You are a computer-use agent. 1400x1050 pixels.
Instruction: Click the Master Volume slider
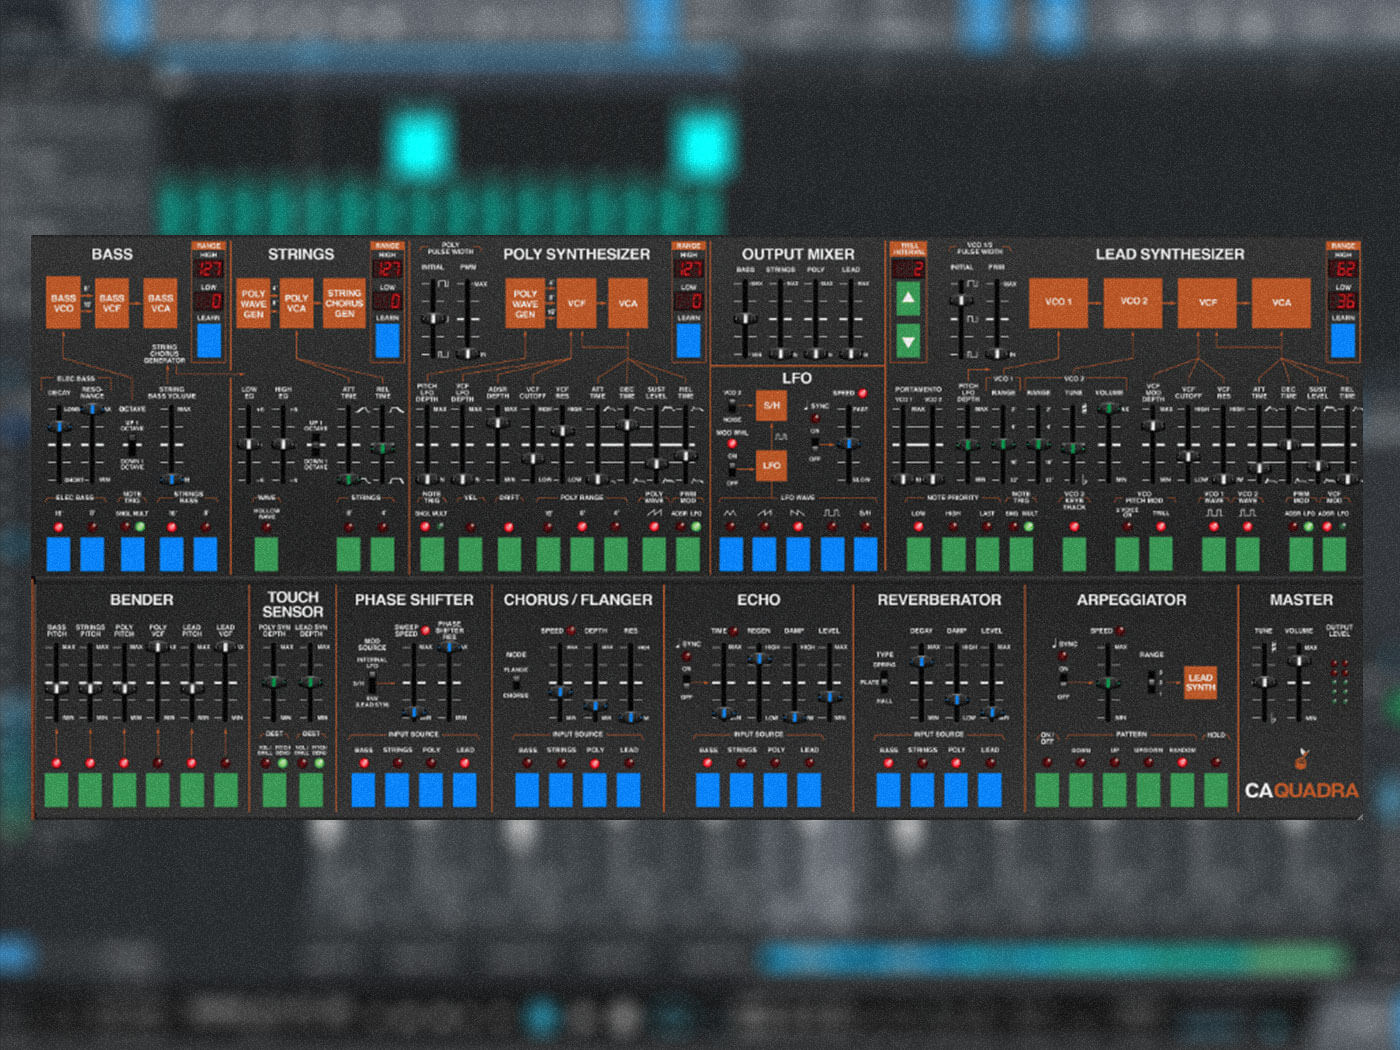(1298, 660)
